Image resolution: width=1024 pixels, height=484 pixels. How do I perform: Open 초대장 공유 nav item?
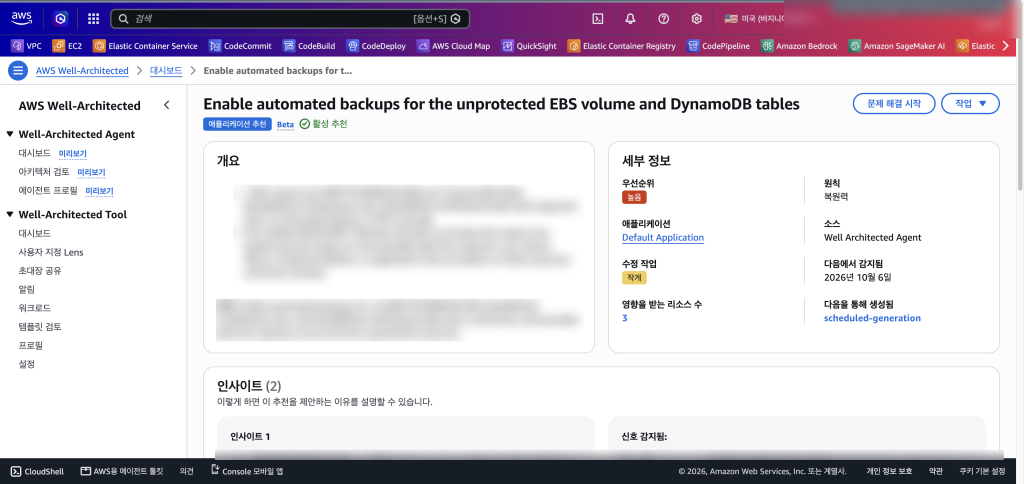click(40, 270)
